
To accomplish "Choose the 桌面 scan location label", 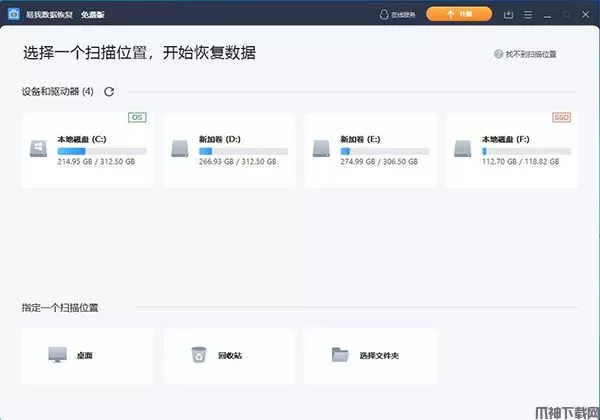I will point(85,356).
